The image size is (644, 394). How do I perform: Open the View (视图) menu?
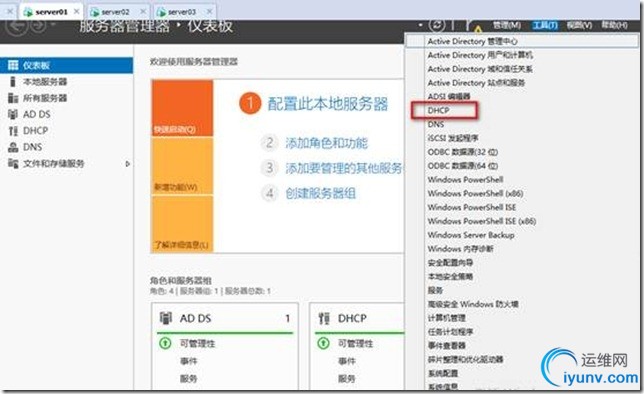[x=580, y=25]
